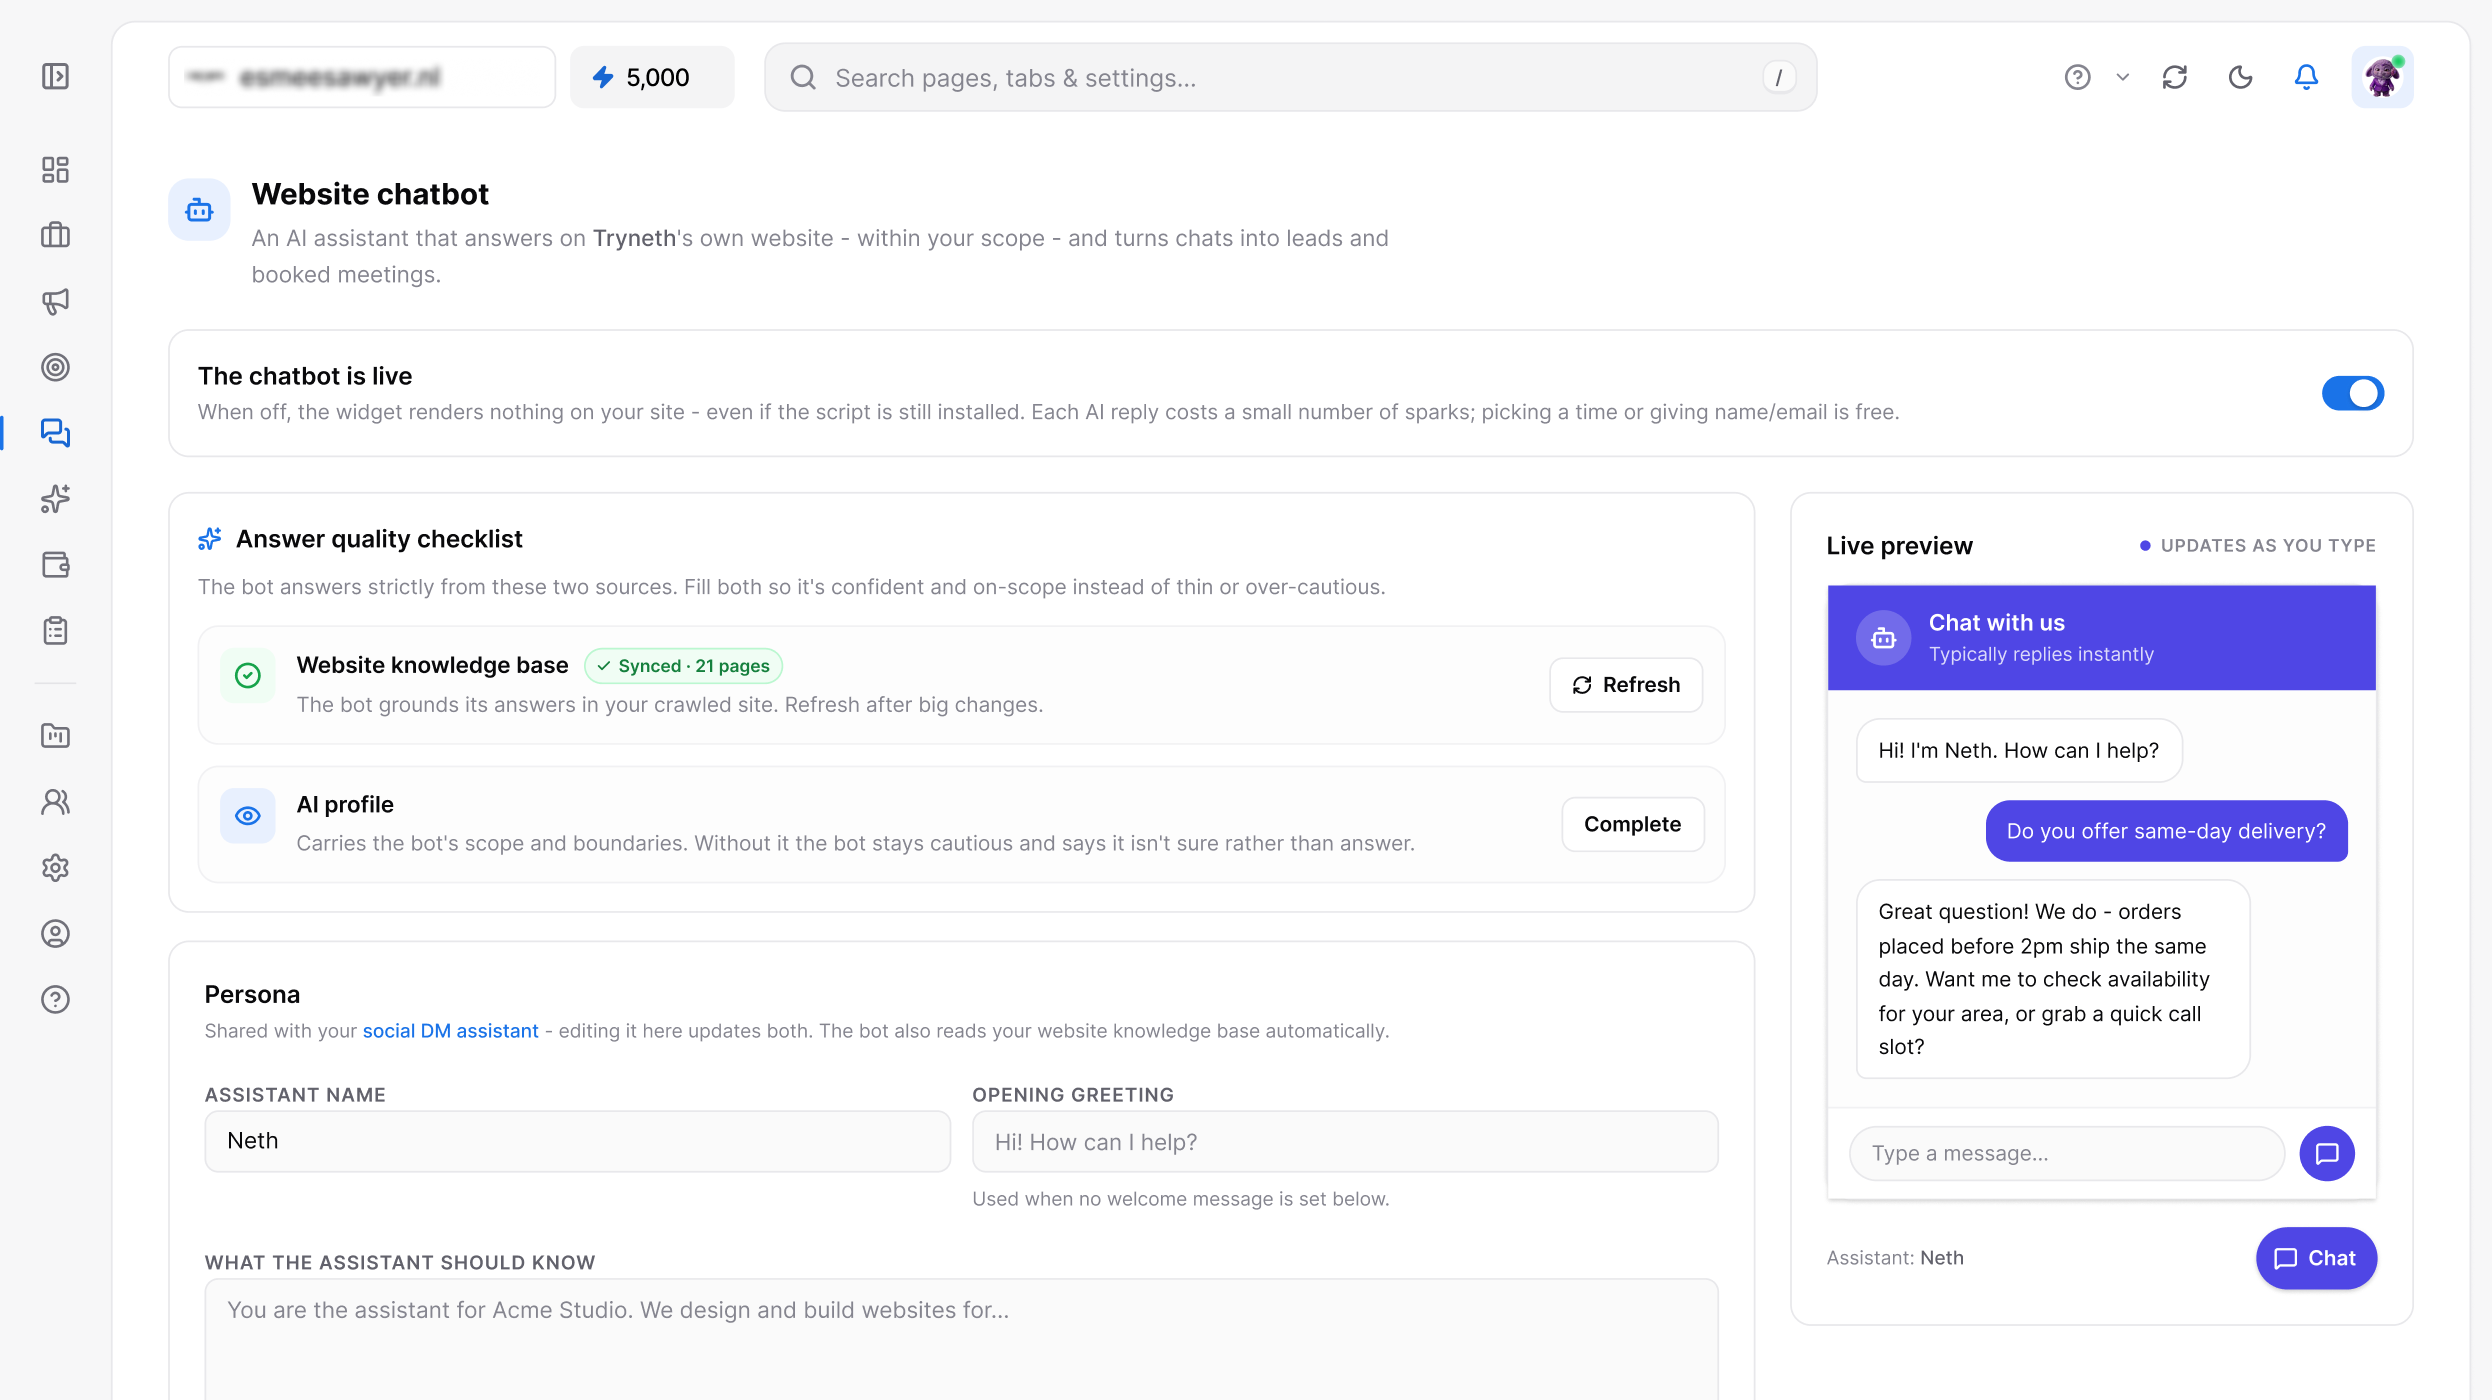Open the help question icon in sidebar
2492x1400 pixels.
[55, 1000]
